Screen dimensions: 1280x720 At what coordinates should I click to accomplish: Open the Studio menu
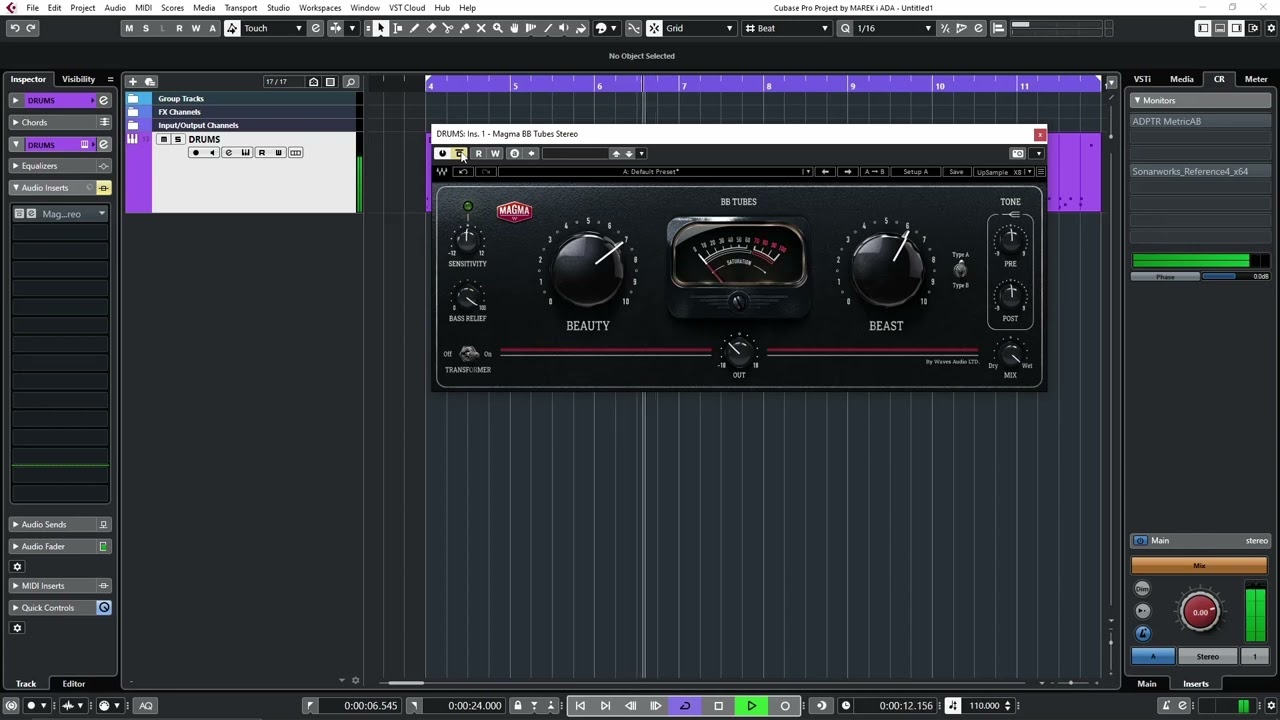[278, 8]
